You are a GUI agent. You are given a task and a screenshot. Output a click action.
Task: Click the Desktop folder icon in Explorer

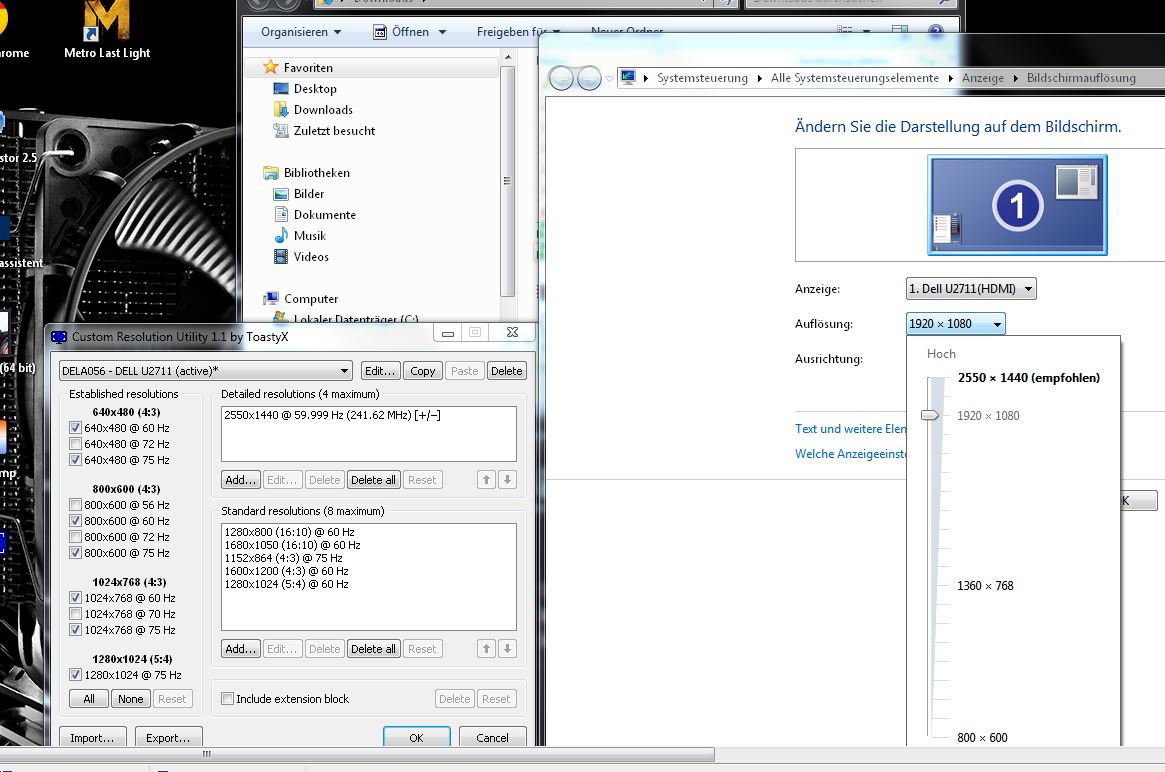[x=281, y=88]
